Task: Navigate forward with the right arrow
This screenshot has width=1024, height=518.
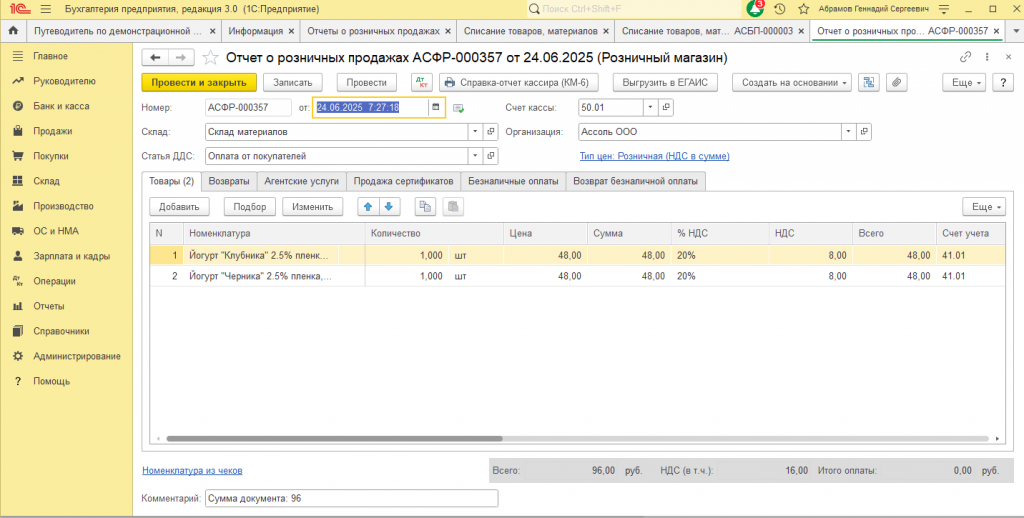Action: coord(181,57)
